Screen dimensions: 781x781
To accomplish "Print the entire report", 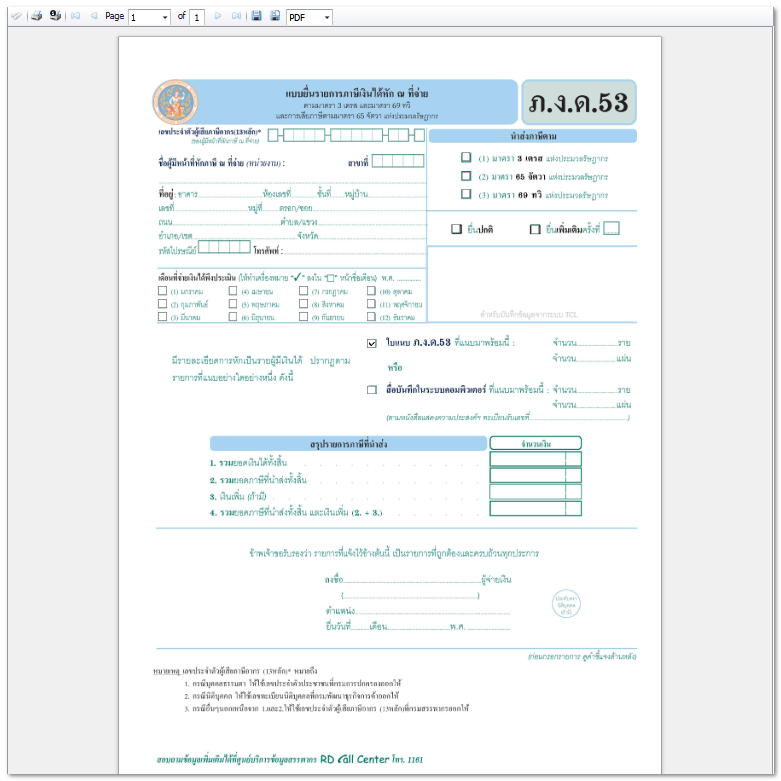I will click(x=36, y=17).
